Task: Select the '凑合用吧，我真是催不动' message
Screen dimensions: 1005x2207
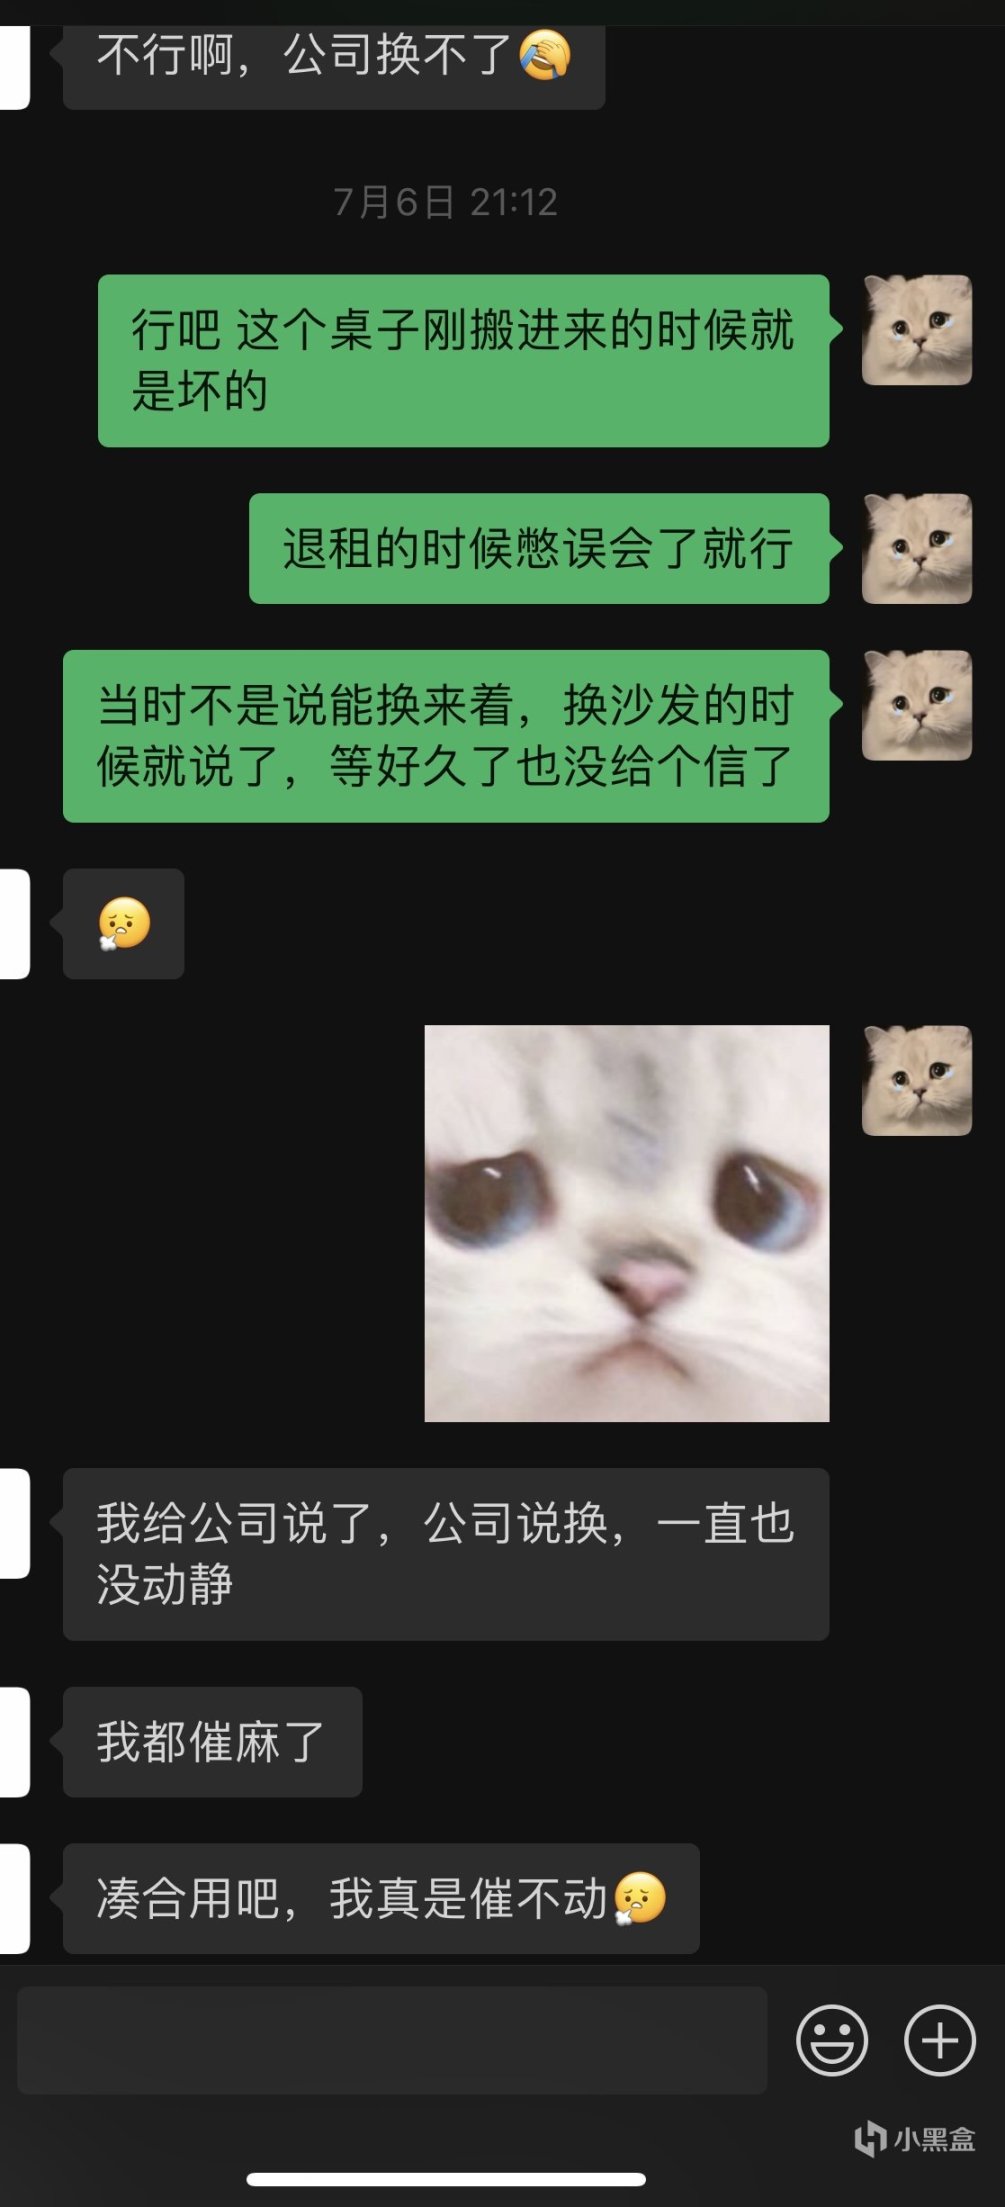Action: pos(381,1899)
